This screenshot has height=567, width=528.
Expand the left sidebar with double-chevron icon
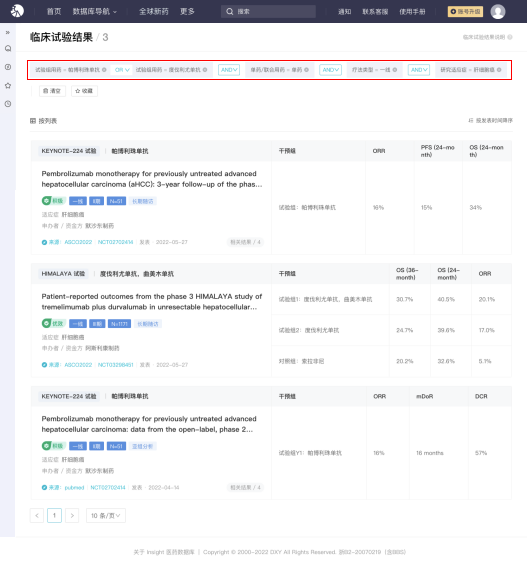point(8,33)
